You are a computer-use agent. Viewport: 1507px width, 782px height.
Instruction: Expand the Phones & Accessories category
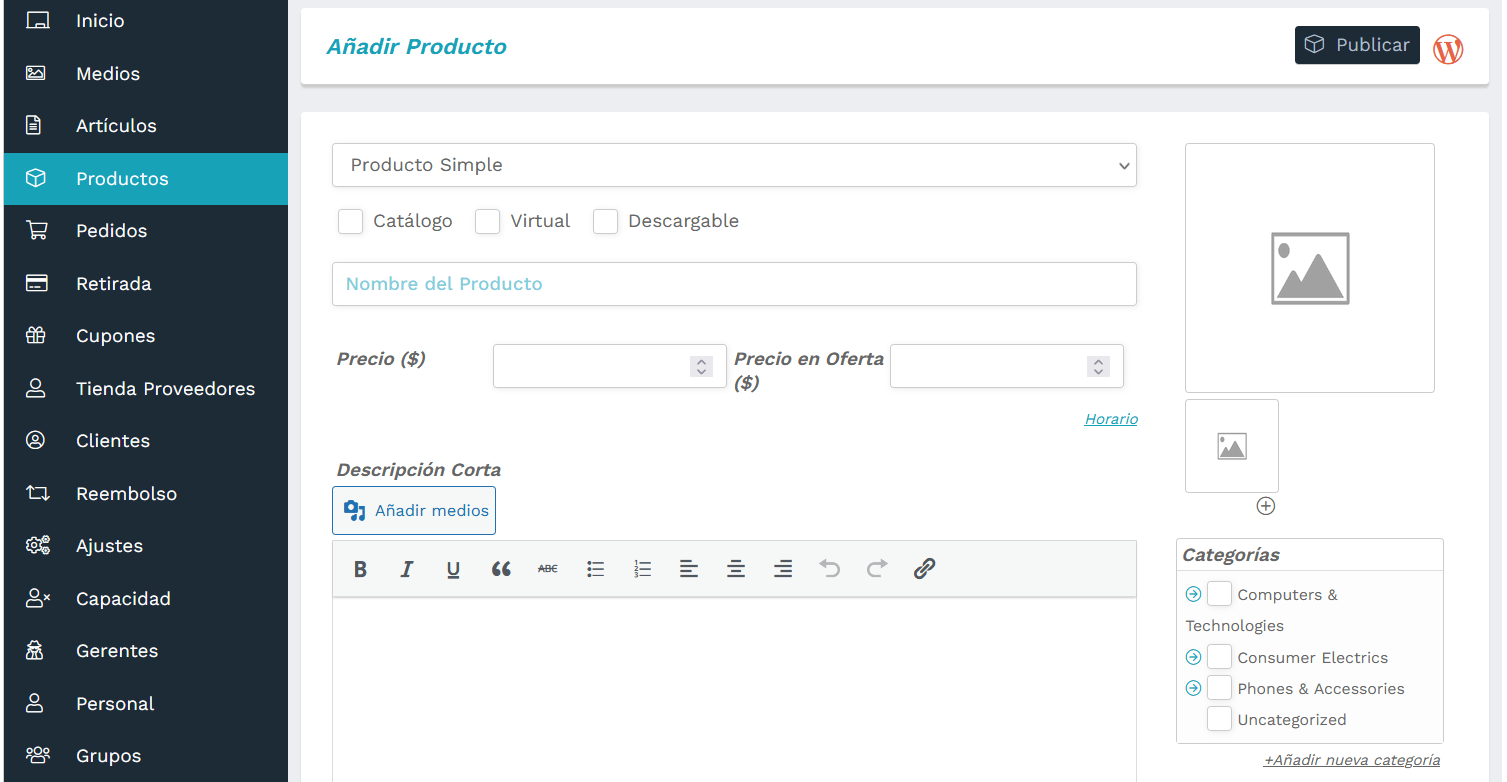point(1193,687)
